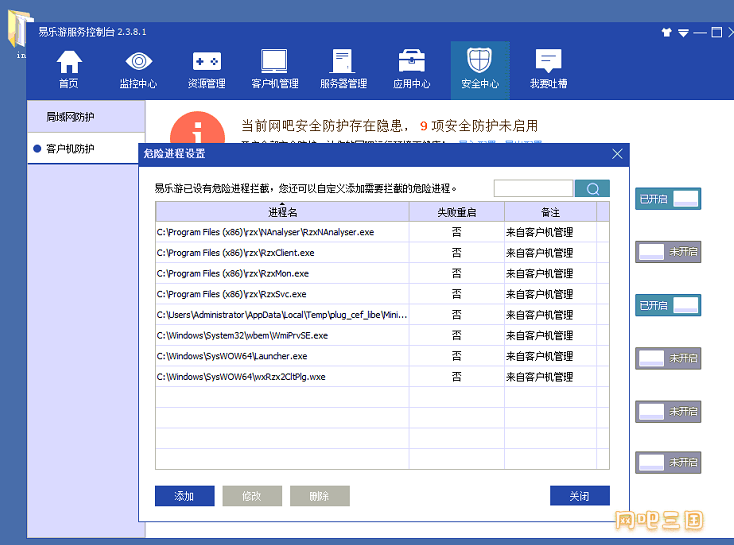Select the WmiPrvSE.exe process row
The width and height of the screenshot is (734, 545).
[382, 335]
